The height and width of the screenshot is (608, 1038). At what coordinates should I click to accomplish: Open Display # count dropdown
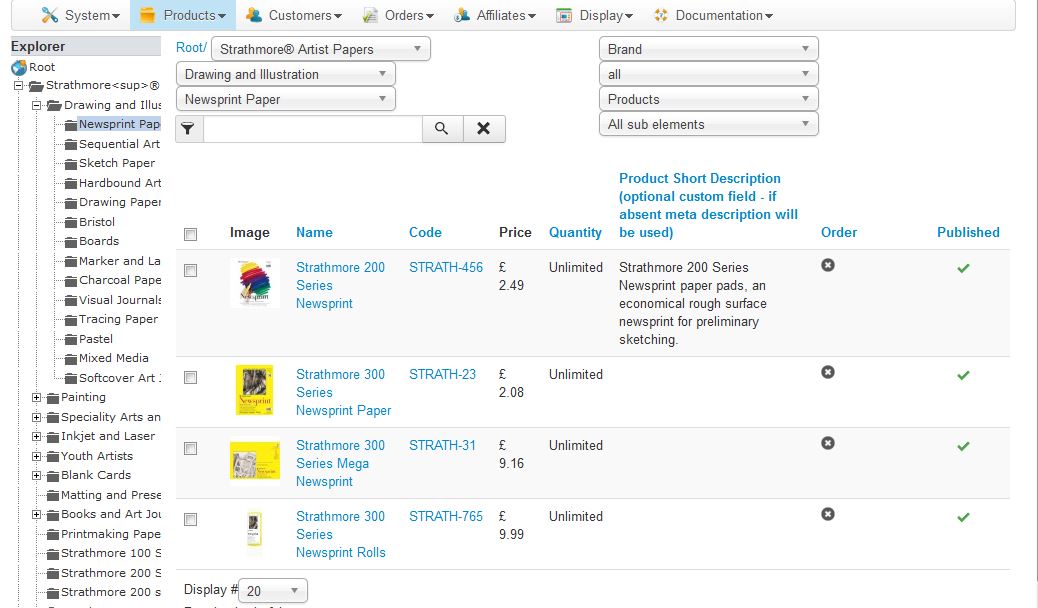tap(272, 591)
